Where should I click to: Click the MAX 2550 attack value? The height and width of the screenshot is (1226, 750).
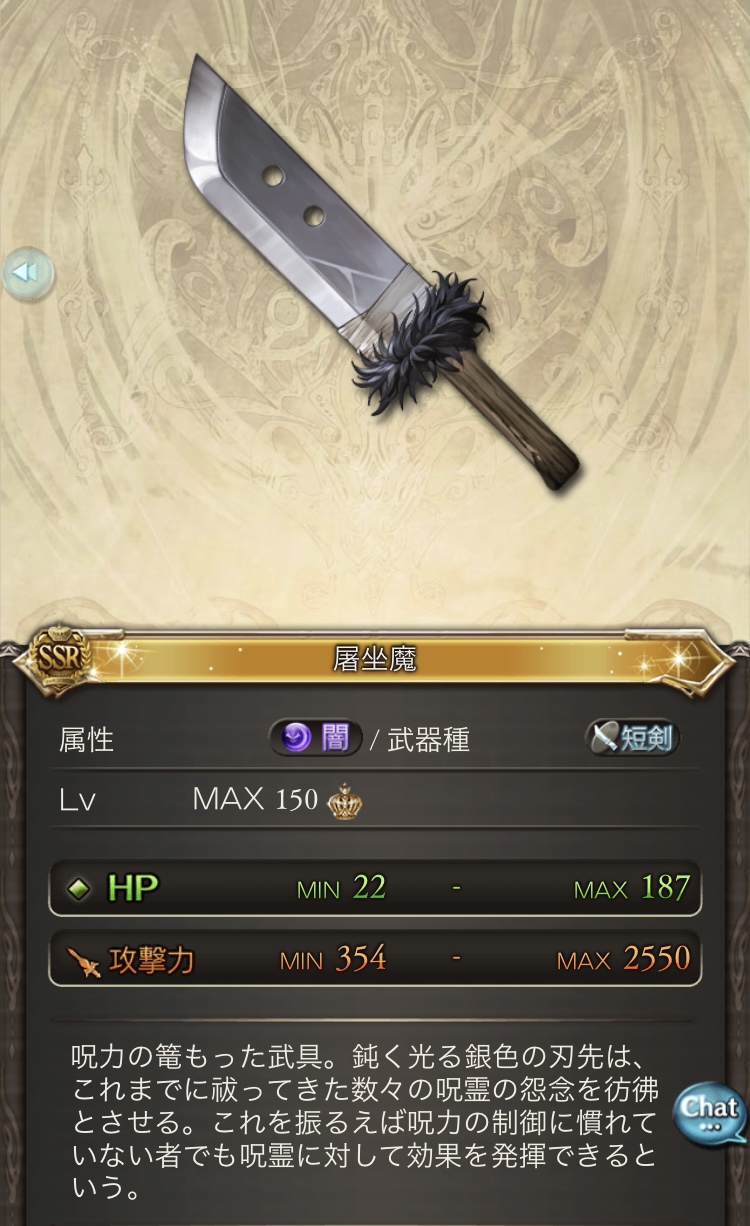[x=623, y=960]
